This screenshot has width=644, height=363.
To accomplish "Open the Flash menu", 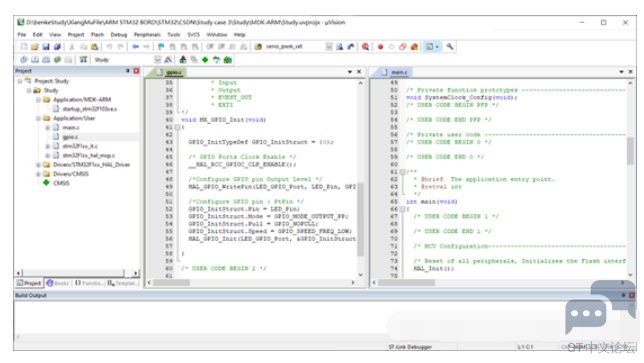I will coord(97,35).
